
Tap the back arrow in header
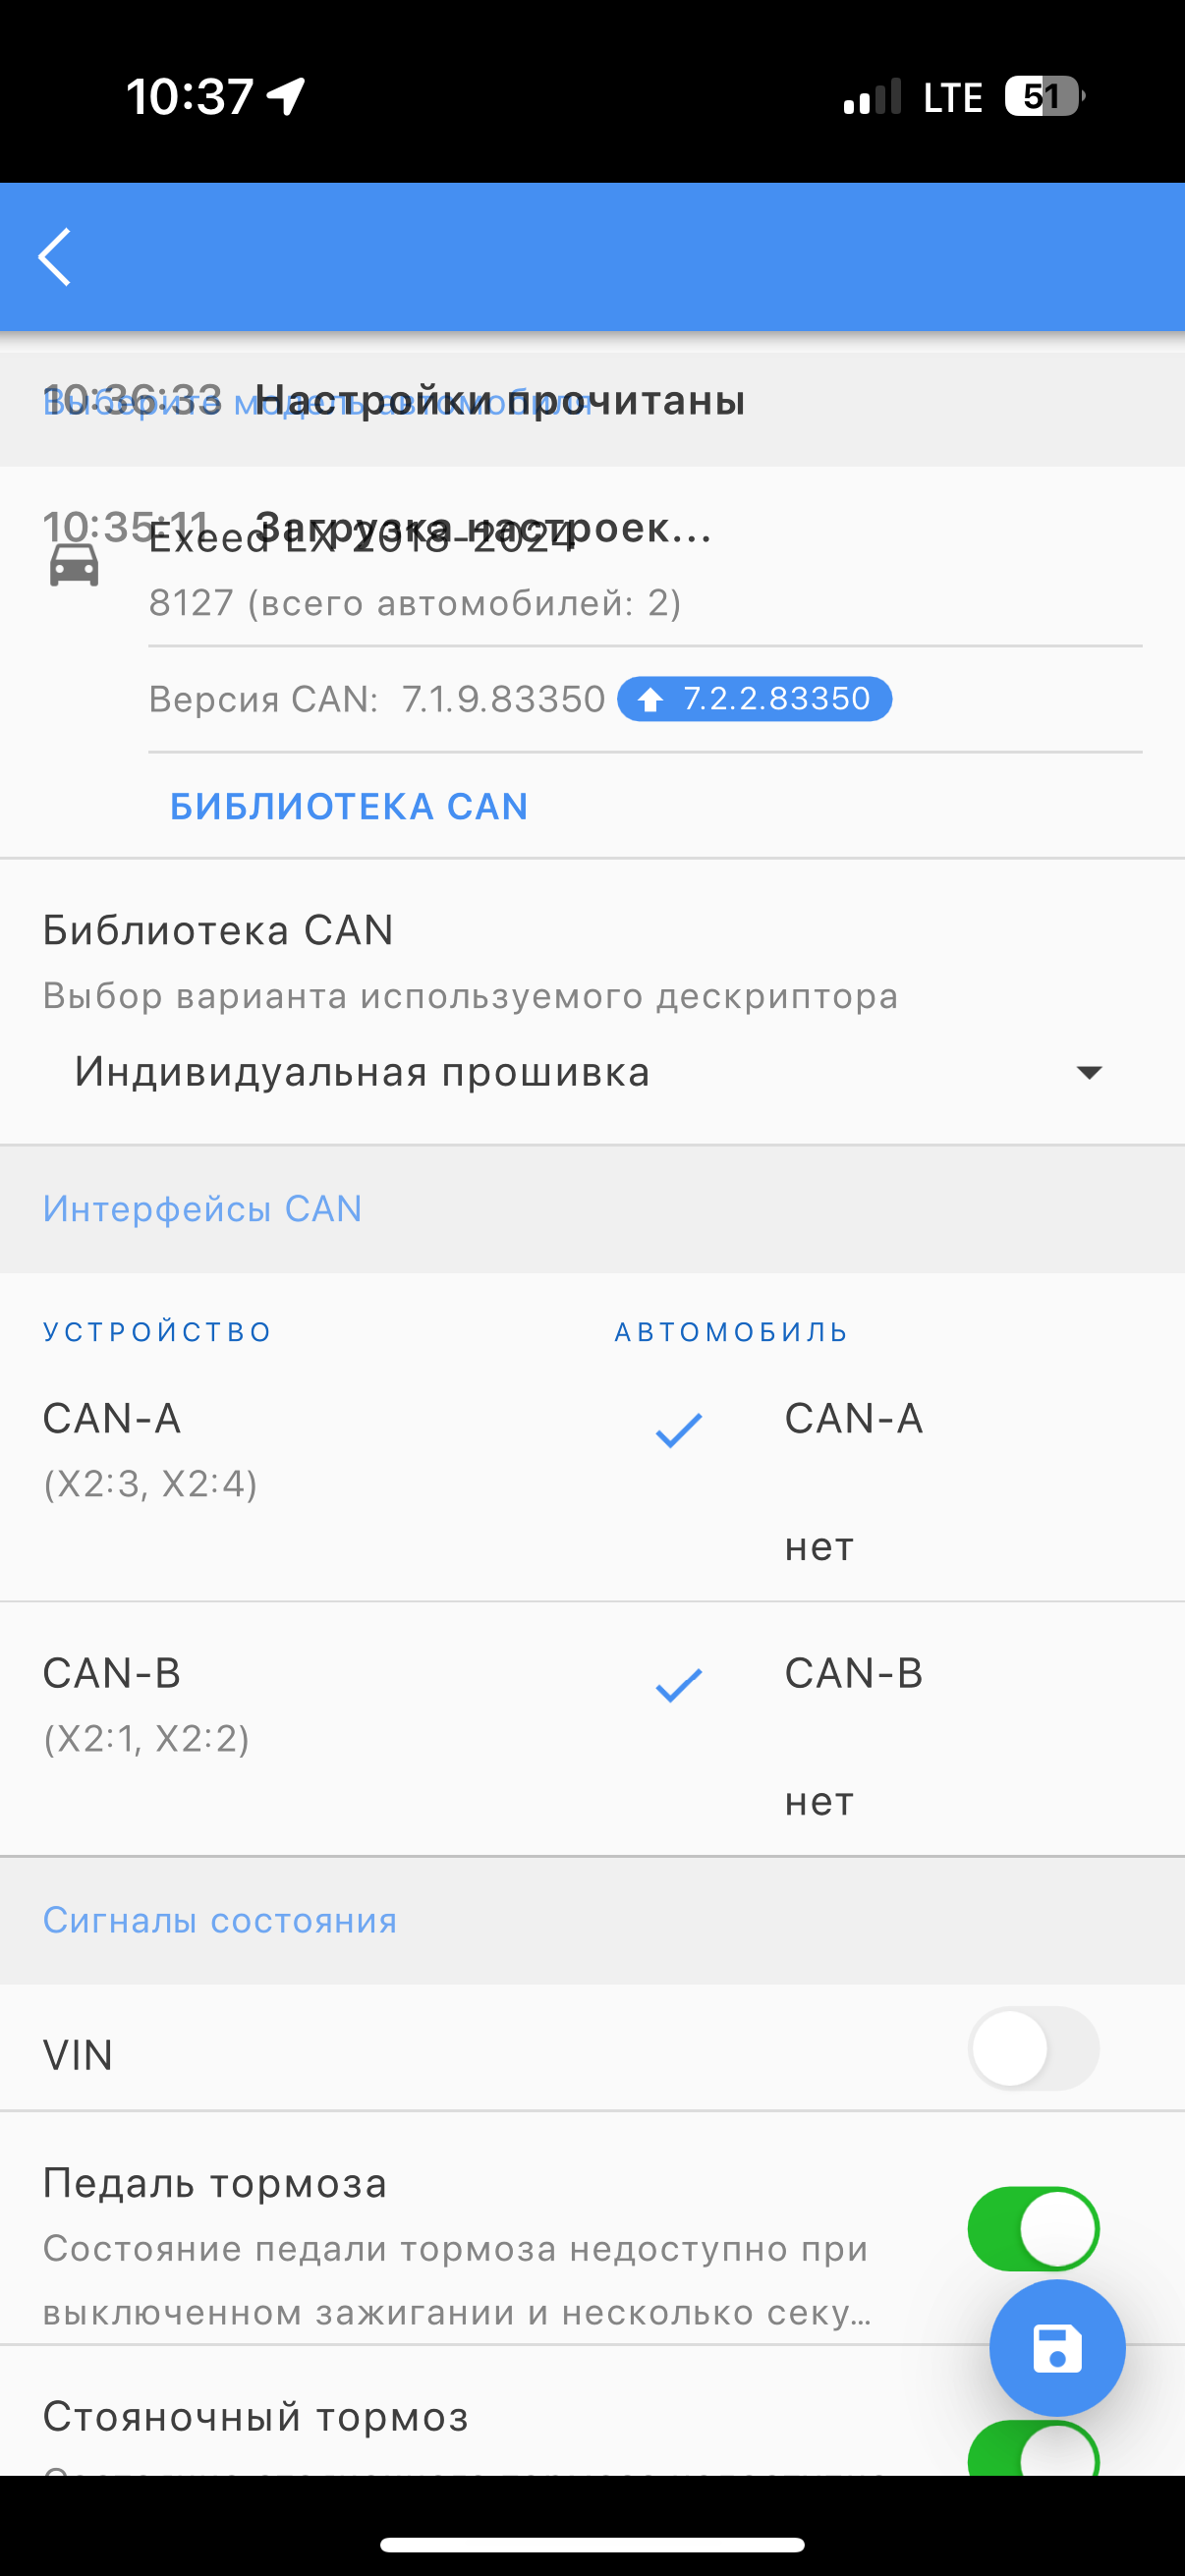55,257
